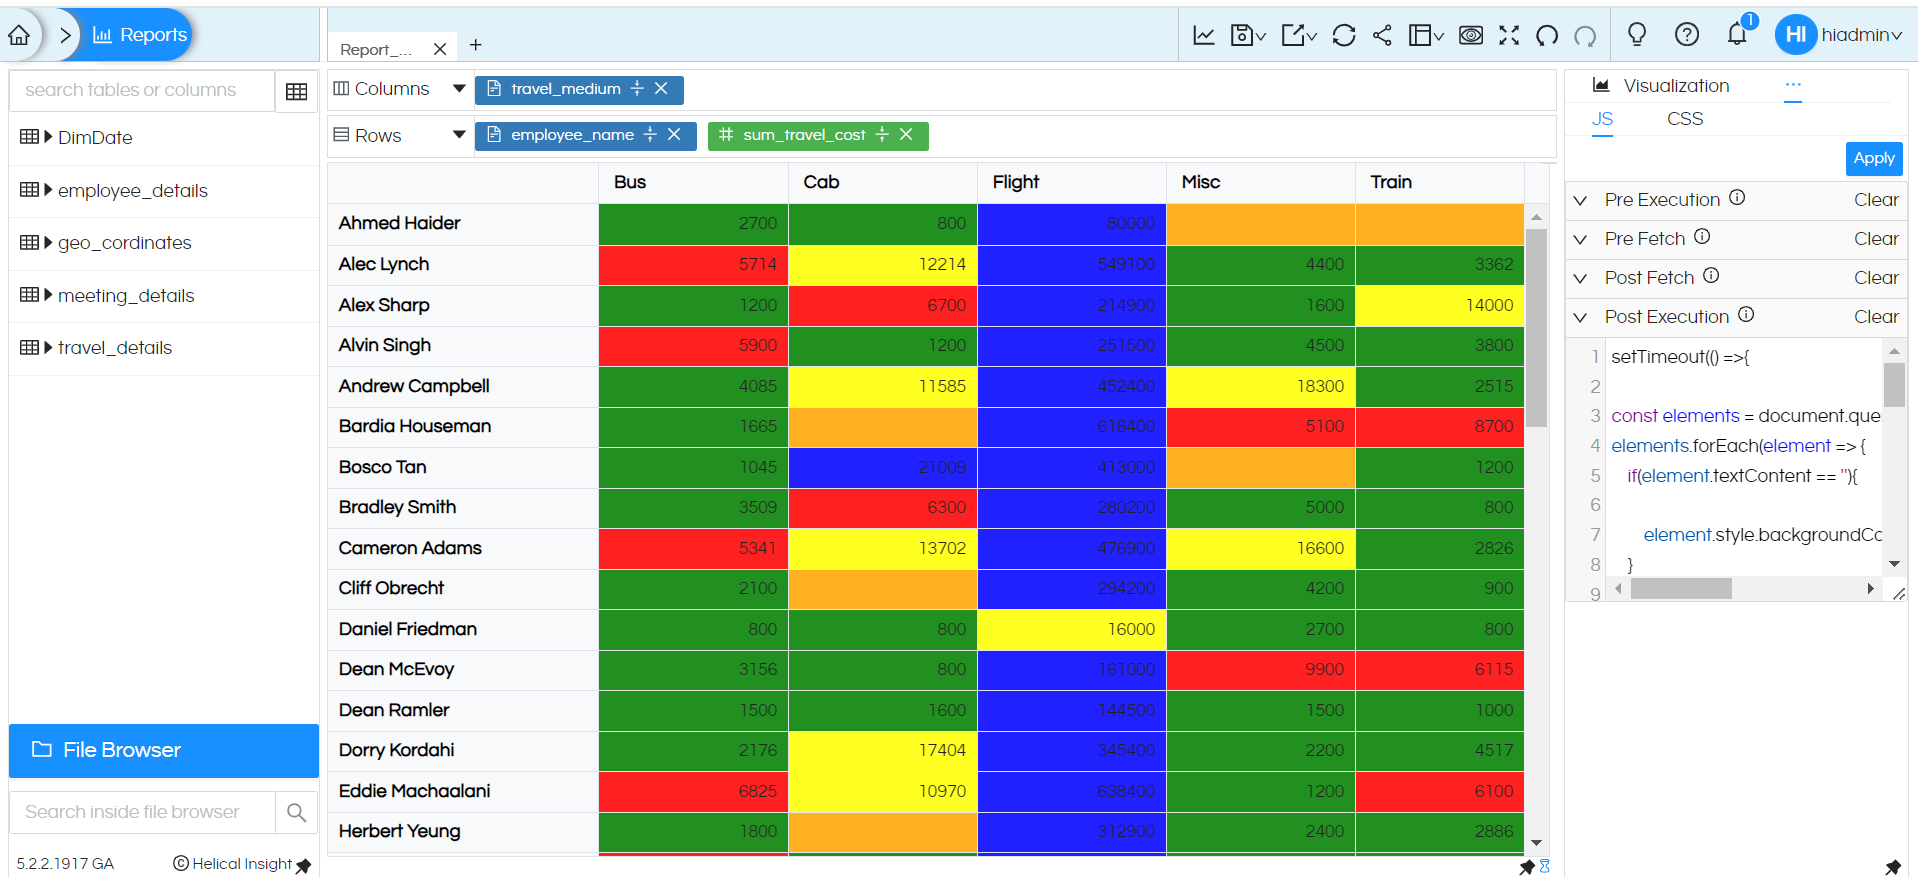Click yellow Cab cell 12214
Viewport: 1918px width, 877px height.
883,264
